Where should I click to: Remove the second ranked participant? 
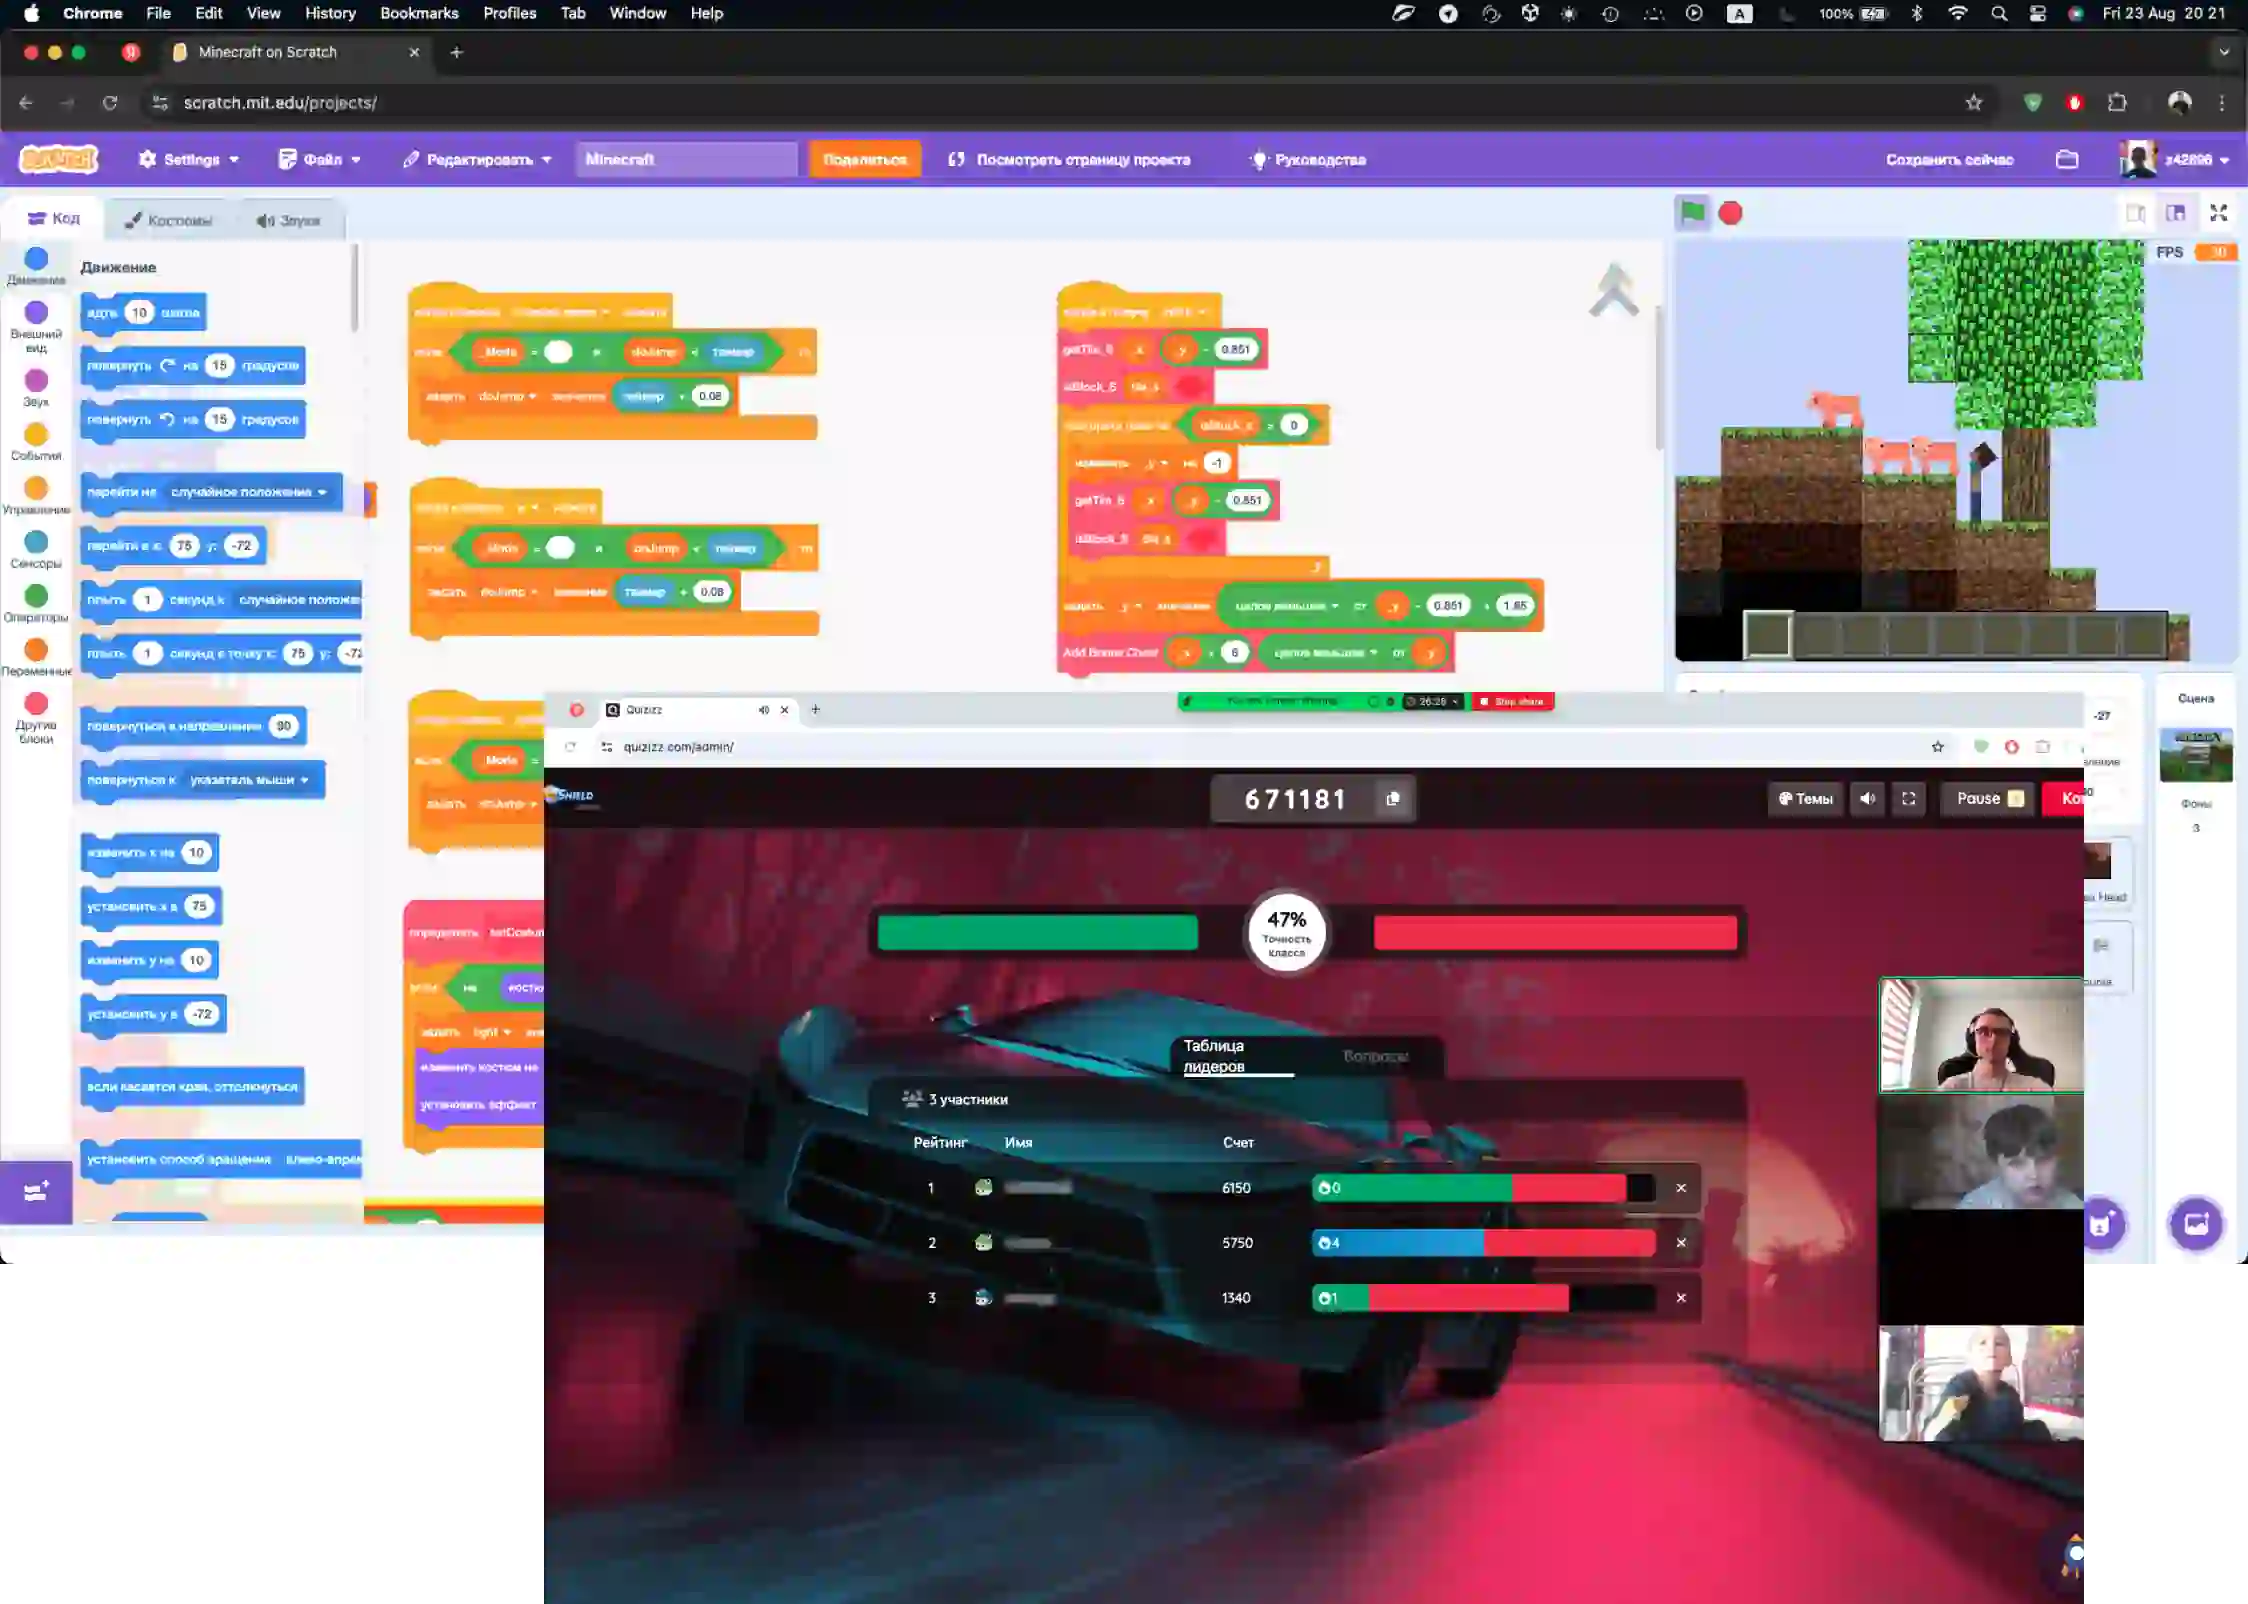coord(1681,1243)
